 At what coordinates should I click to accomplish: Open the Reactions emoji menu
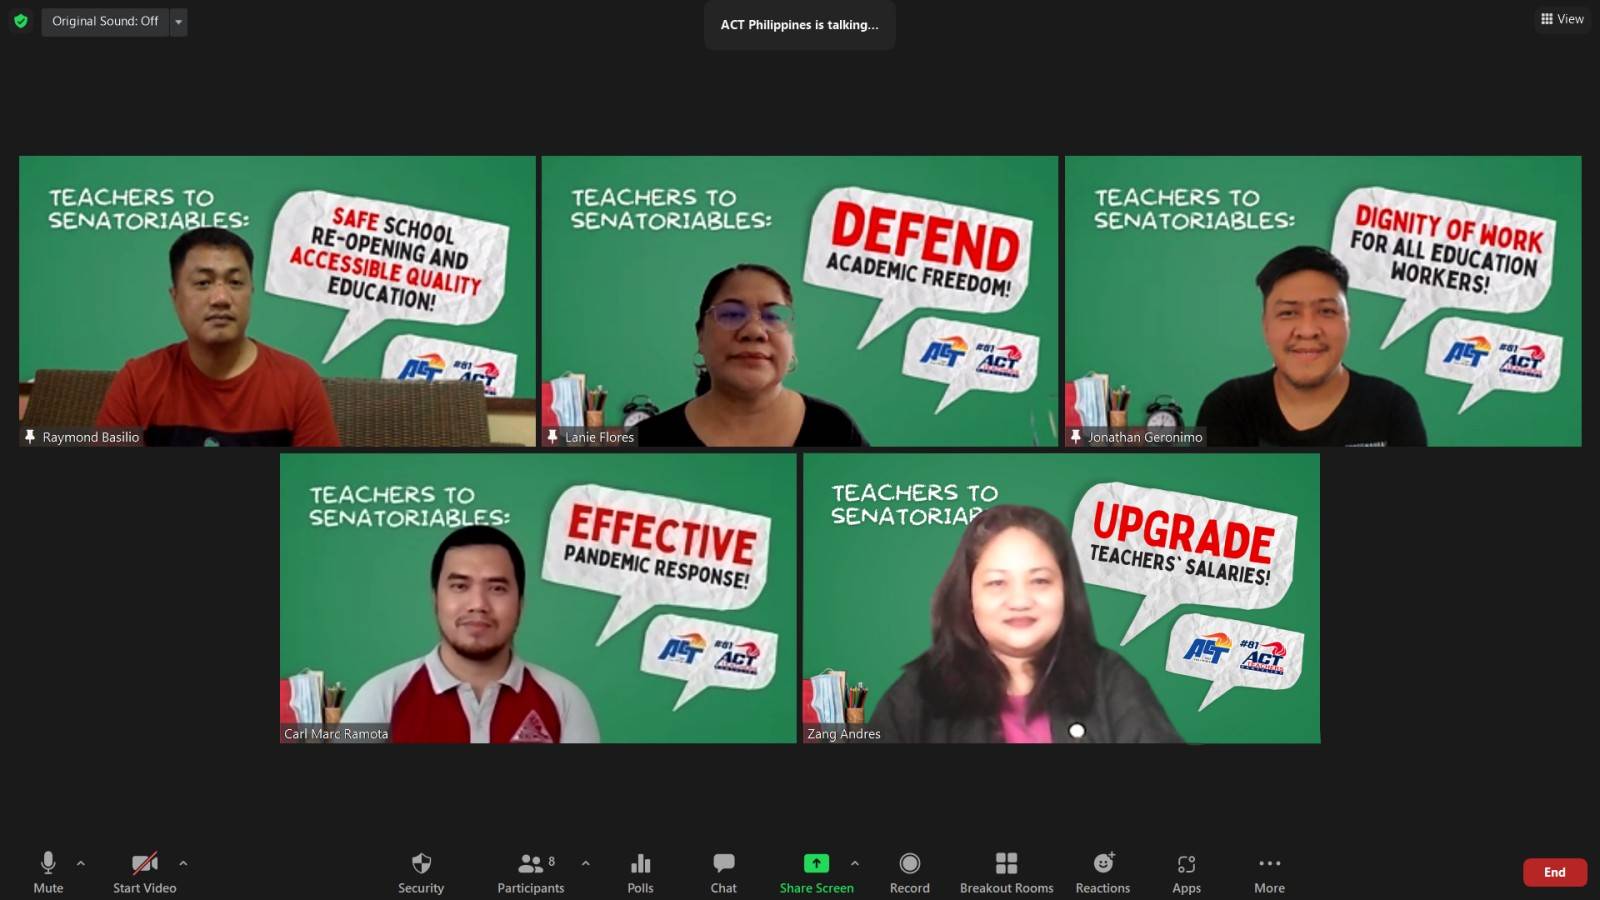(x=1102, y=872)
